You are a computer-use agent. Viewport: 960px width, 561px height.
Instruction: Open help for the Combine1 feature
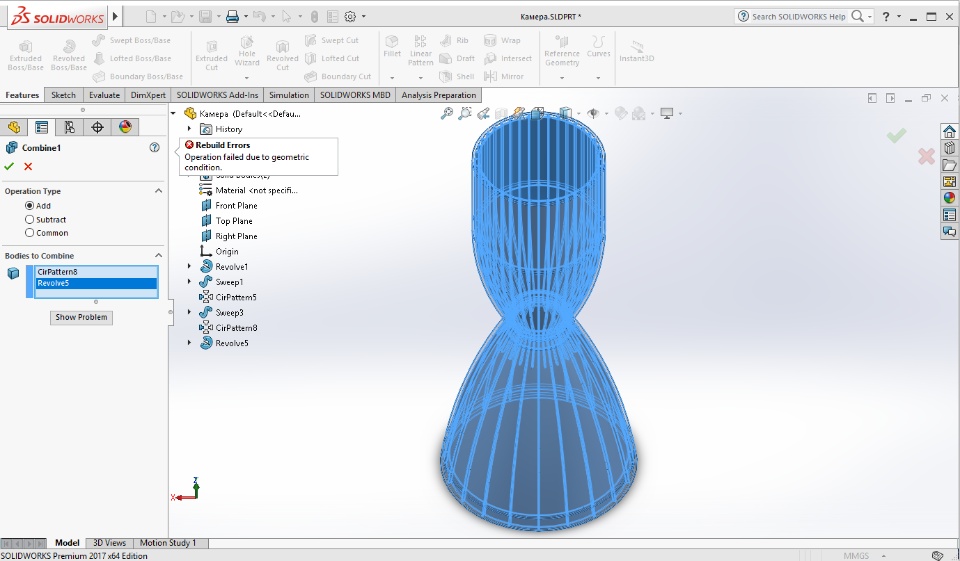[154, 148]
